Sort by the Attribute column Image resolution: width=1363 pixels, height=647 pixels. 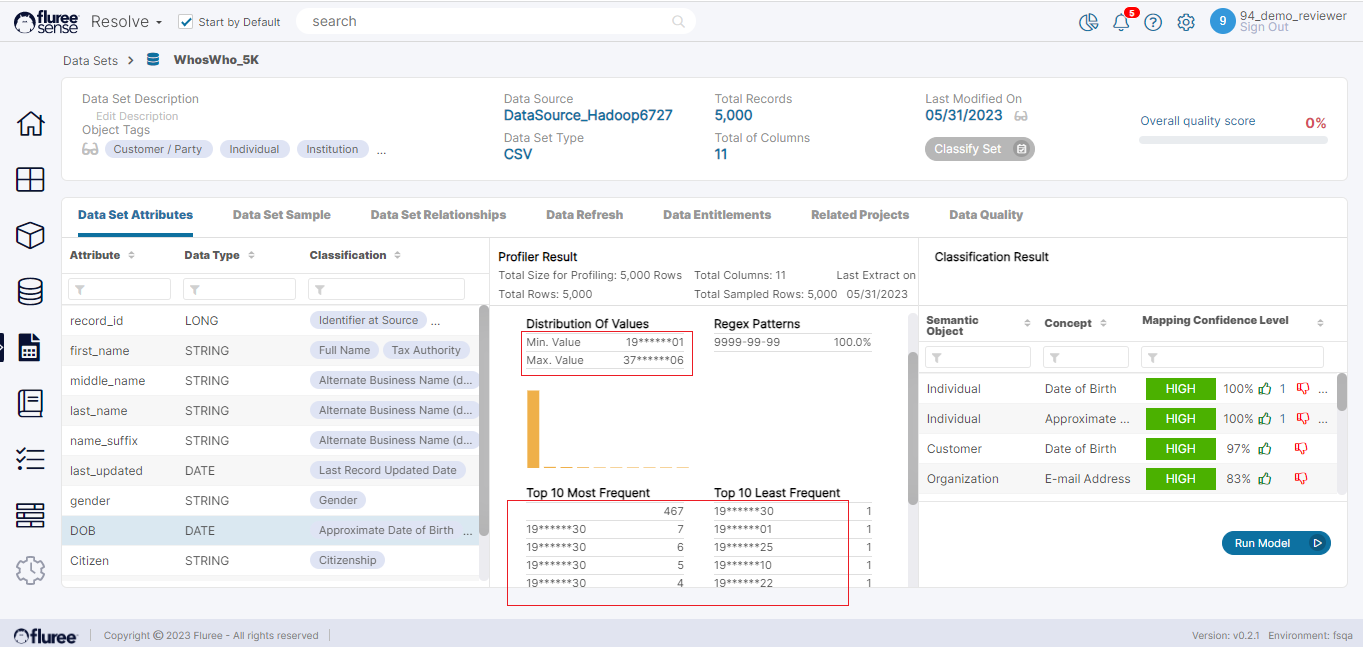click(131, 256)
